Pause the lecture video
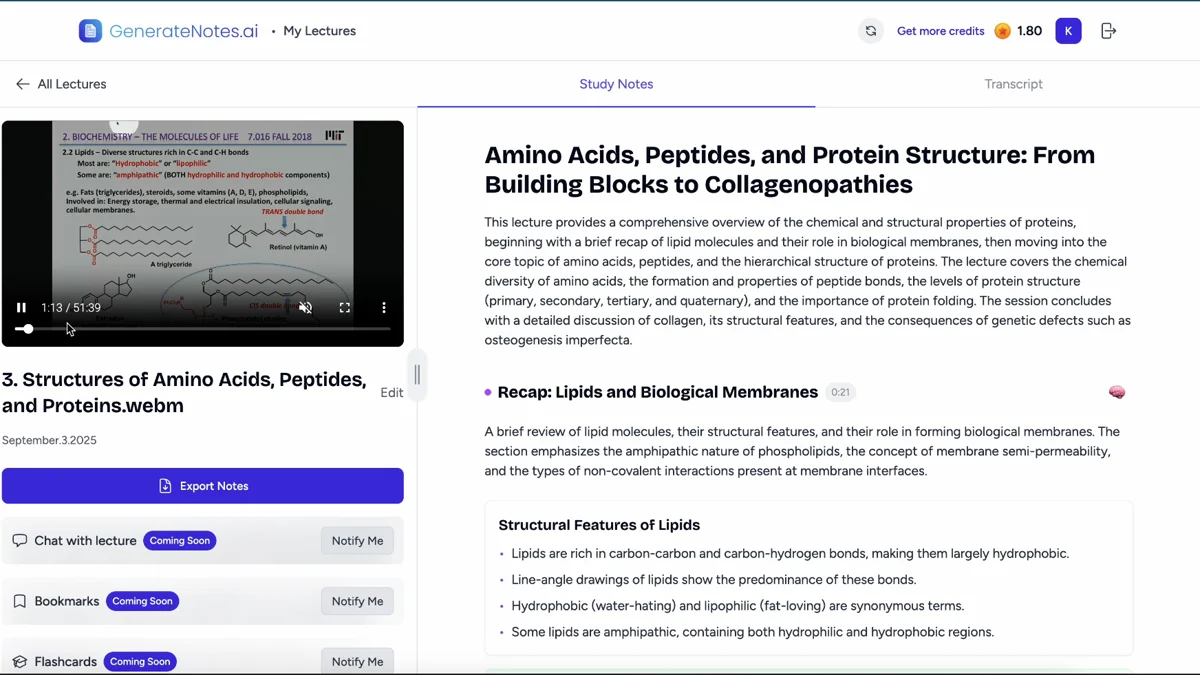Viewport: 1200px width, 675px height. point(21,308)
